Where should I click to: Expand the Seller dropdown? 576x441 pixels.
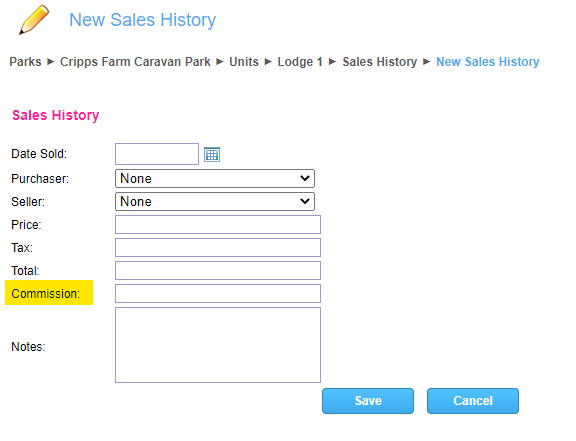pyautogui.click(x=215, y=201)
